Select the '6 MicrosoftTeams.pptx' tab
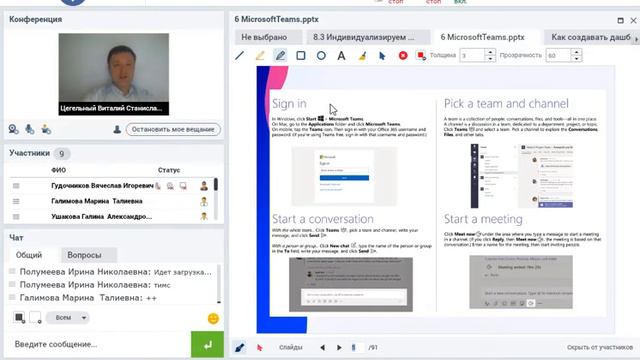640x360 pixels. click(482, 37)
